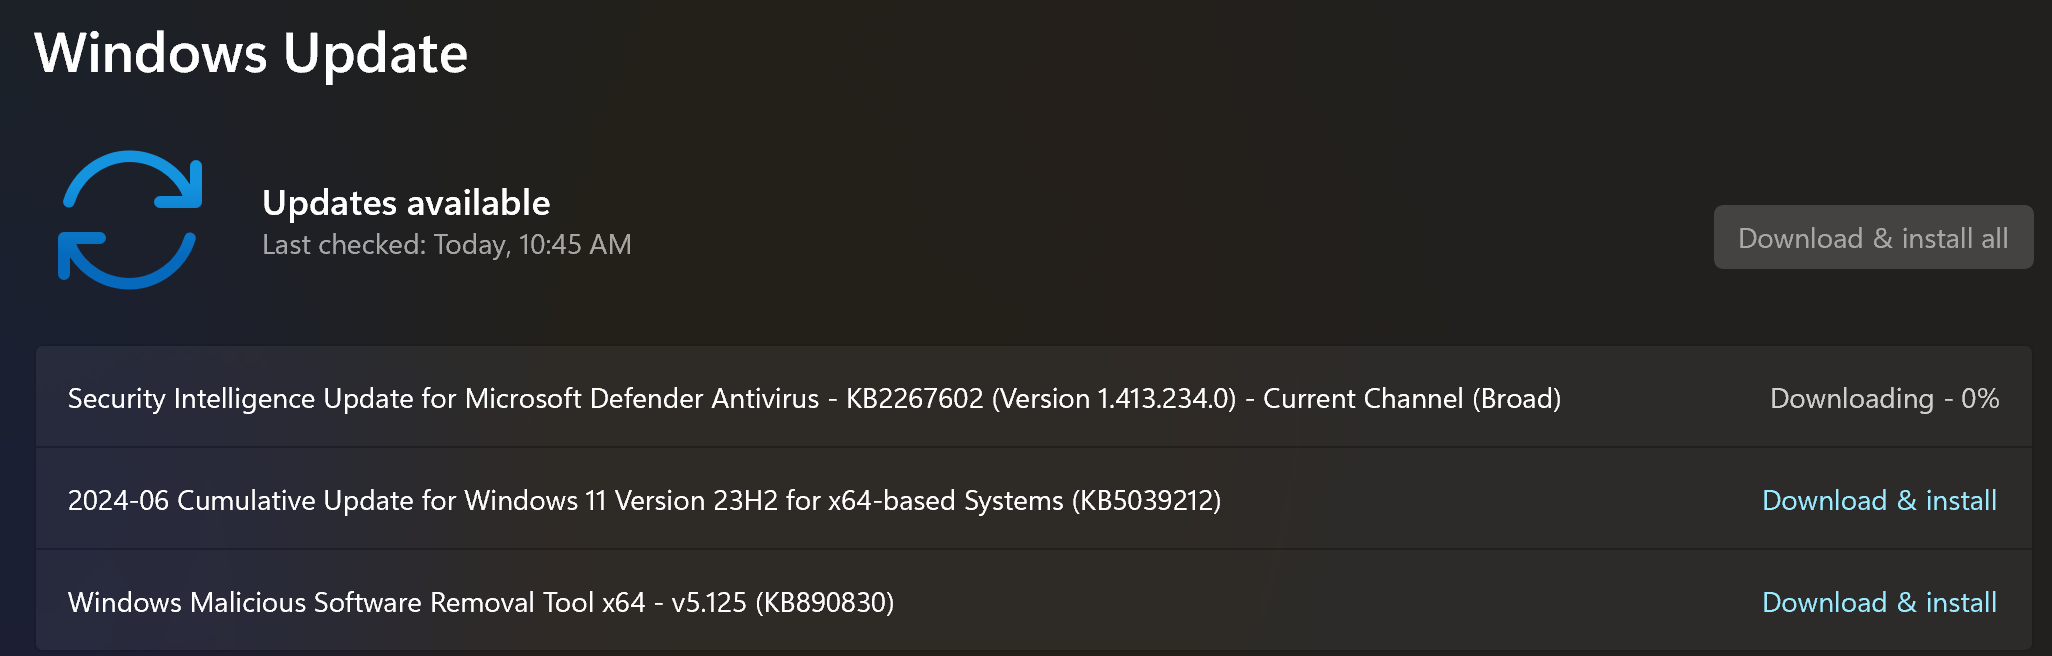Click the v5.125 version text
Viewport: 2052px width, 656px height.
(709, 602)
